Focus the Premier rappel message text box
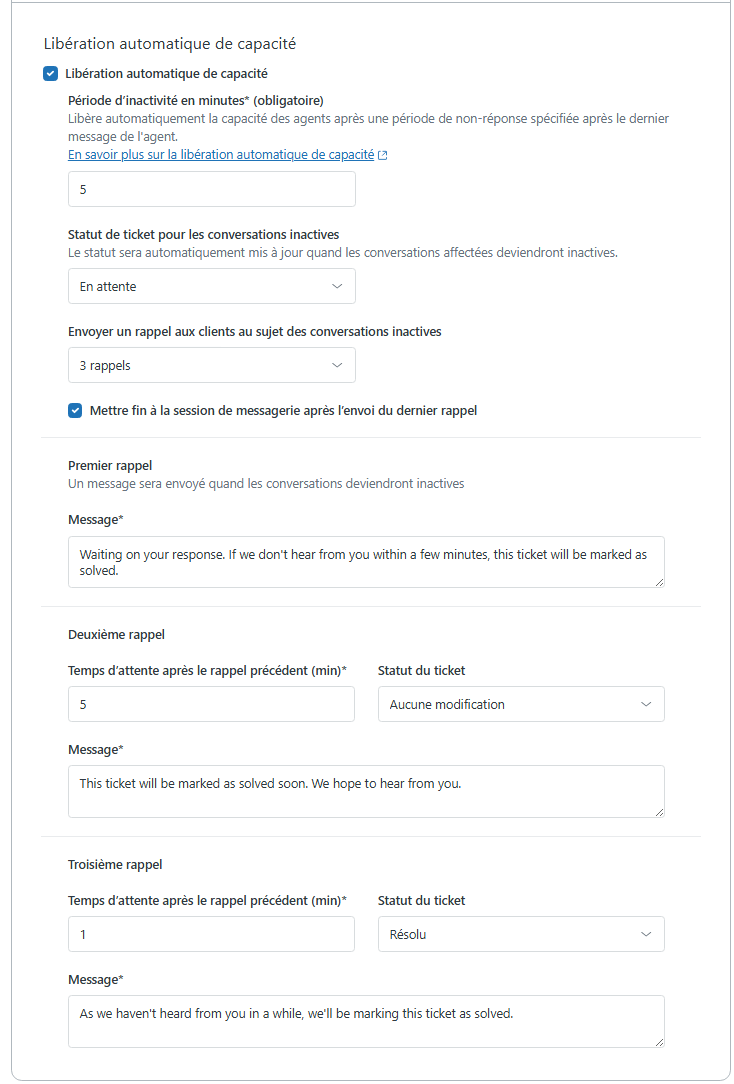This screenshot has width=734, height=1084. click(365, 562)
